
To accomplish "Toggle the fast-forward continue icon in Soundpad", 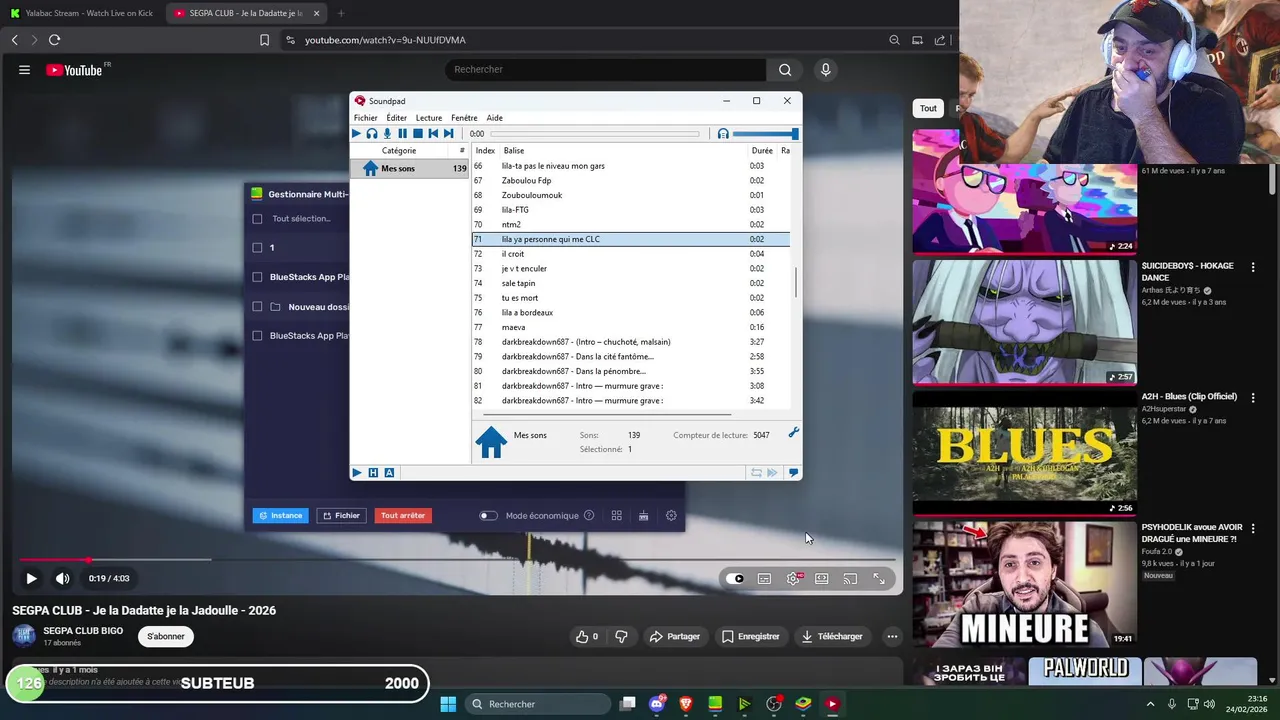I will [772, 472].
